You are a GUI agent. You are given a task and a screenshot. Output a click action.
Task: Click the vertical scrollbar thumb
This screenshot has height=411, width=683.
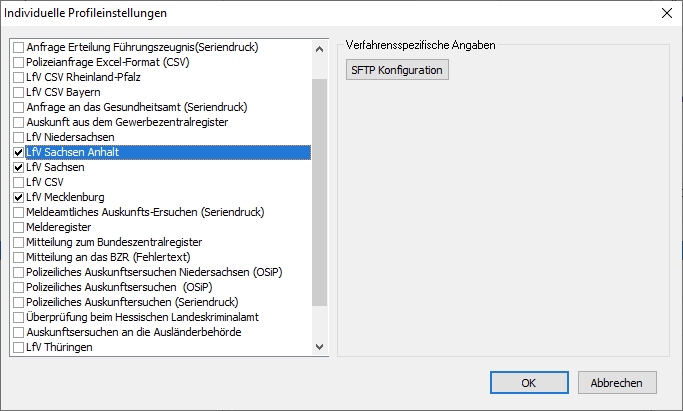(320, 190)
